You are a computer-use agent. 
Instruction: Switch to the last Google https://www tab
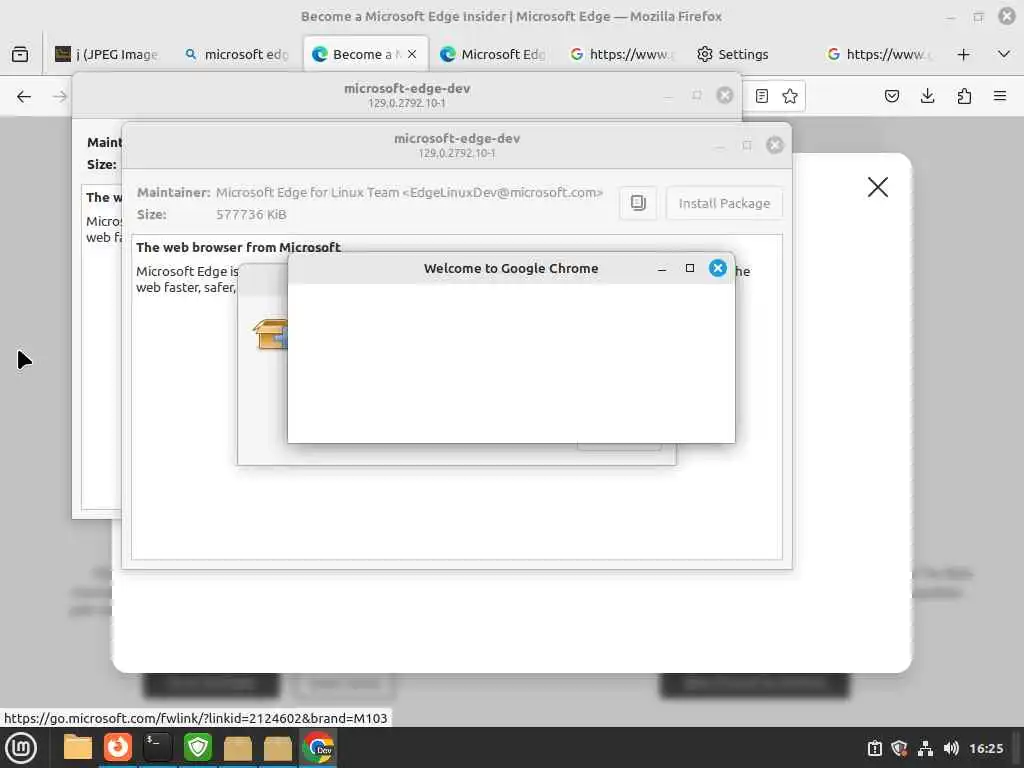[x=878, y=54]
